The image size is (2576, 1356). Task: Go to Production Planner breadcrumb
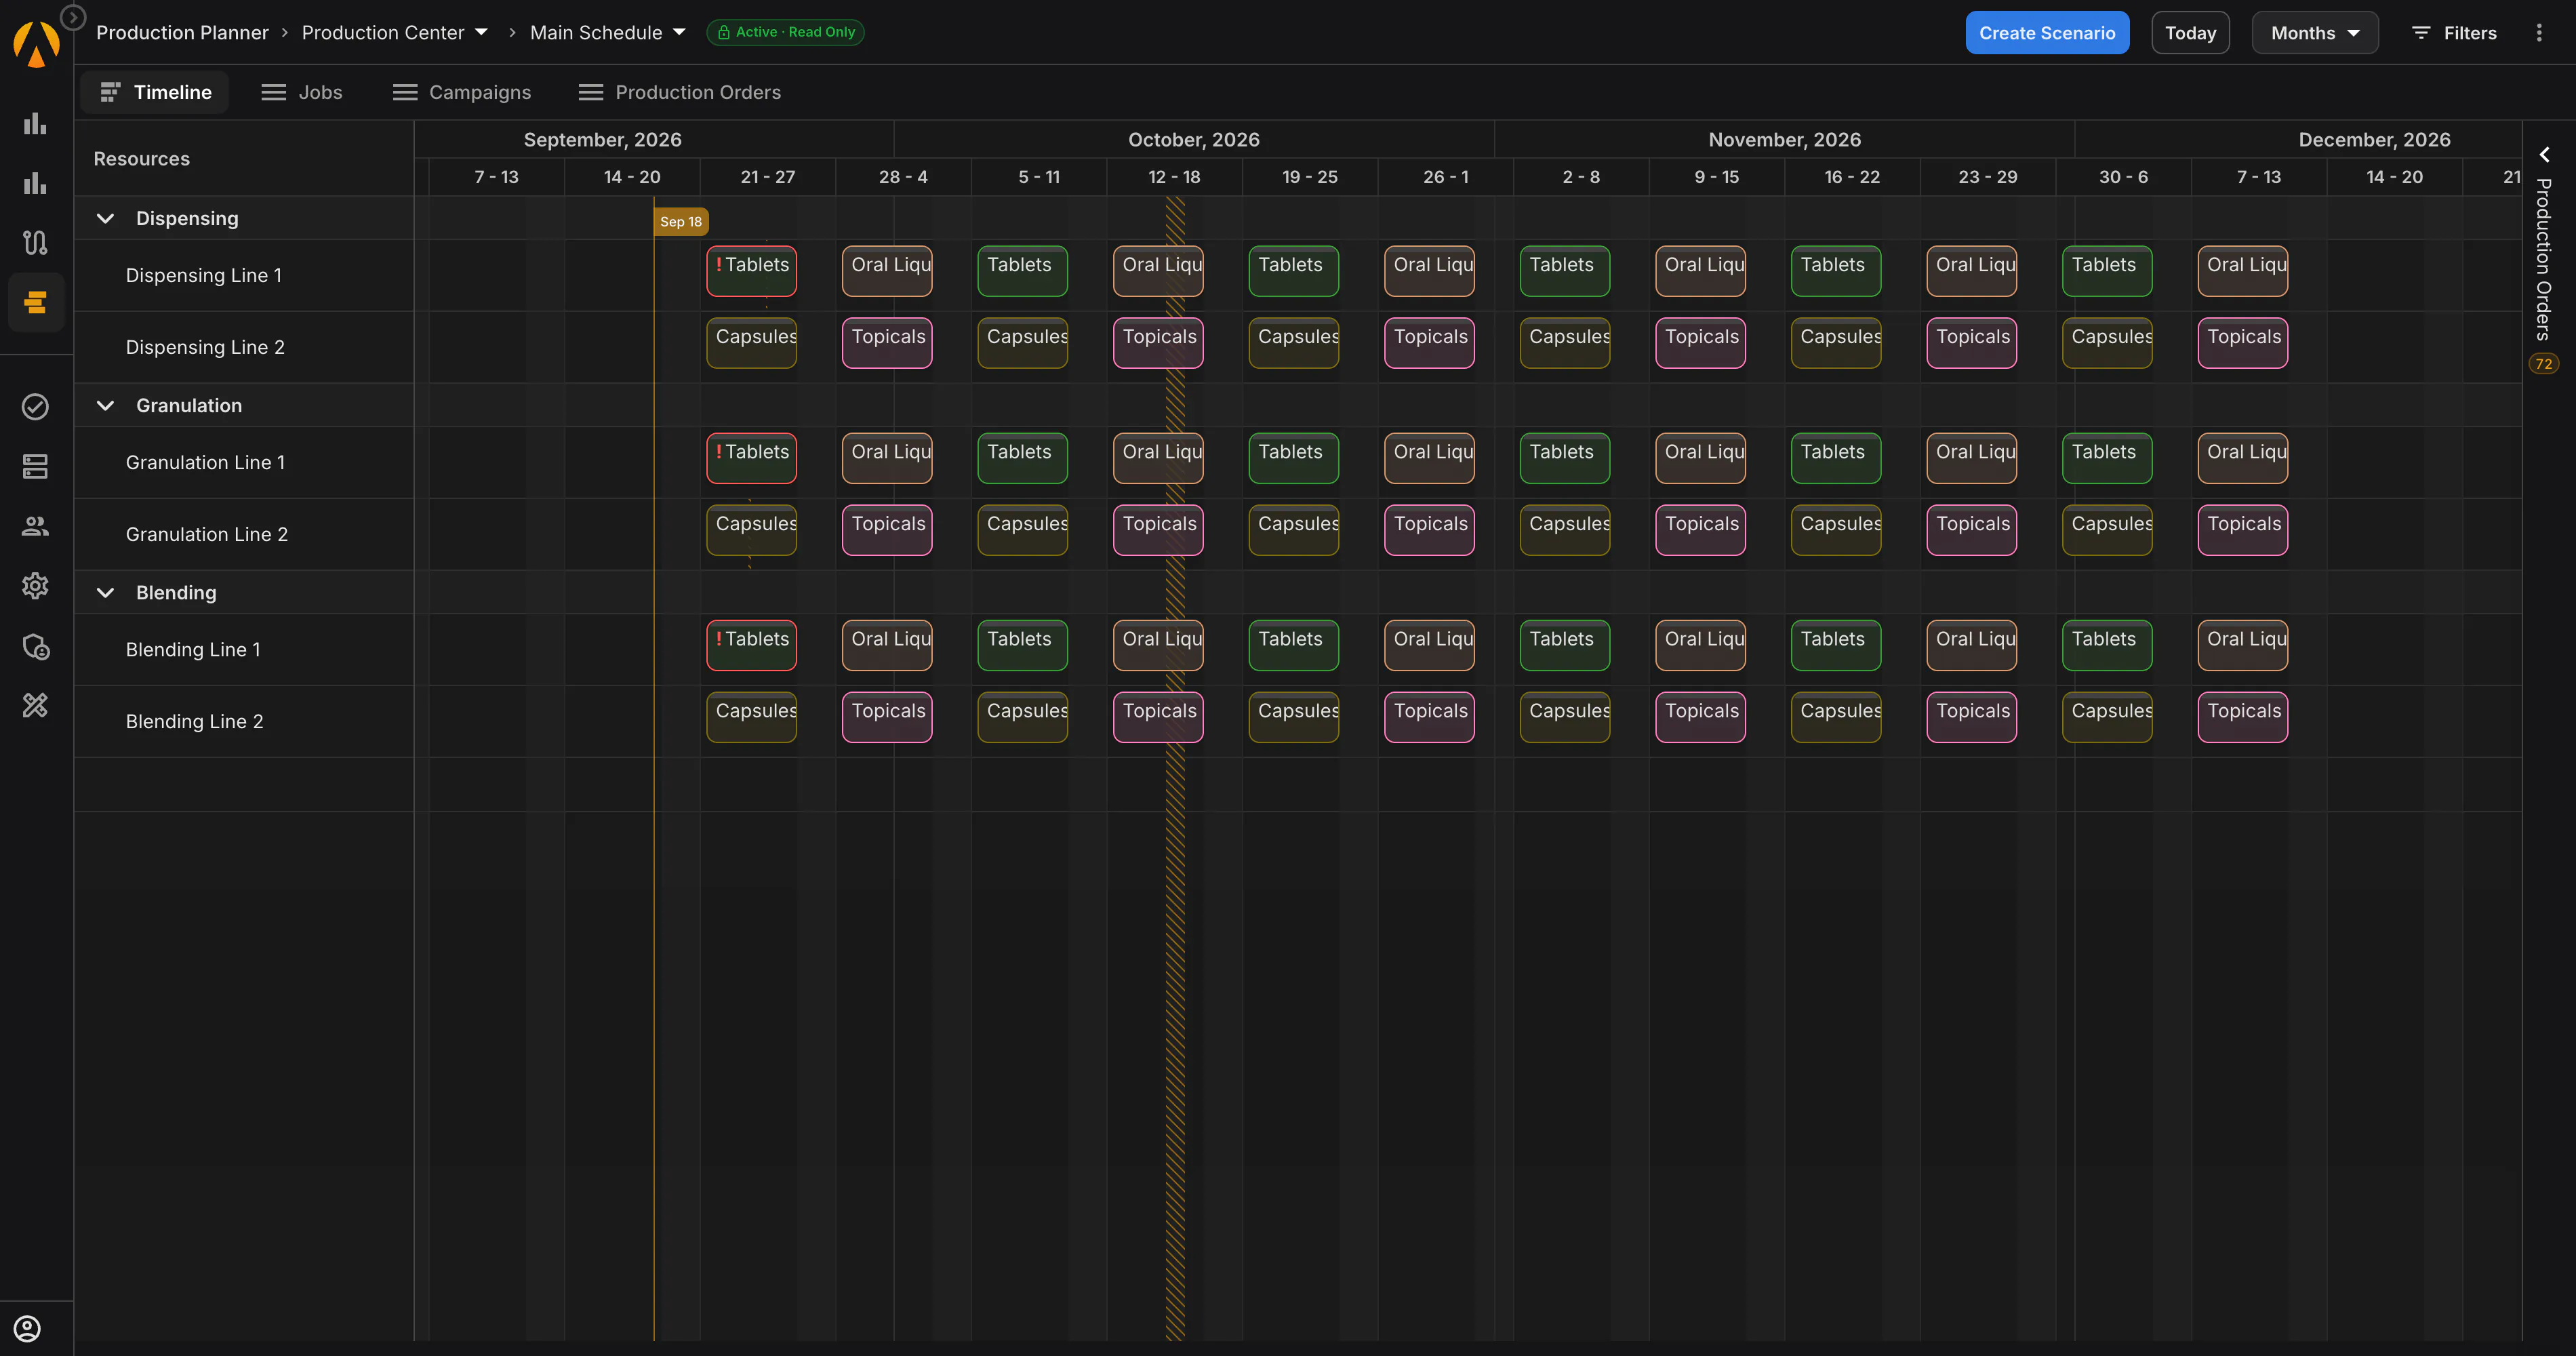(x=182, y=33)
